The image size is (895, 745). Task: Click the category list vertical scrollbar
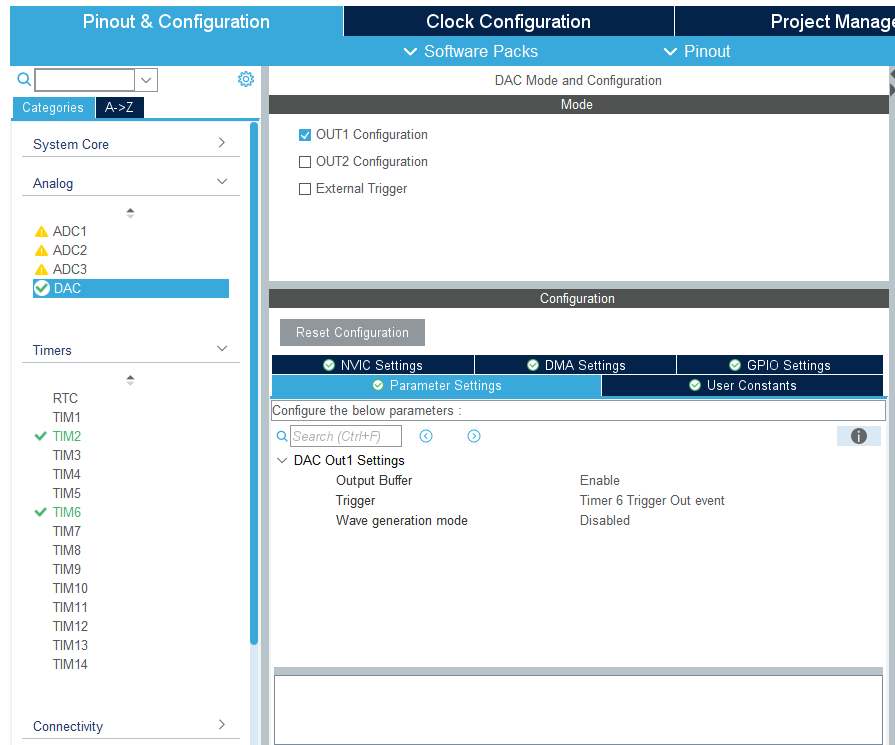click(254, 384)
